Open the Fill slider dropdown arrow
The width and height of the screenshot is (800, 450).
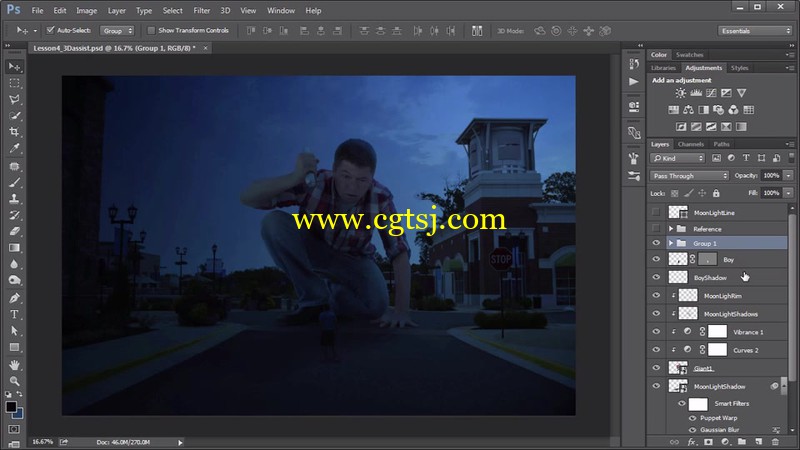(x=788, y=193)
